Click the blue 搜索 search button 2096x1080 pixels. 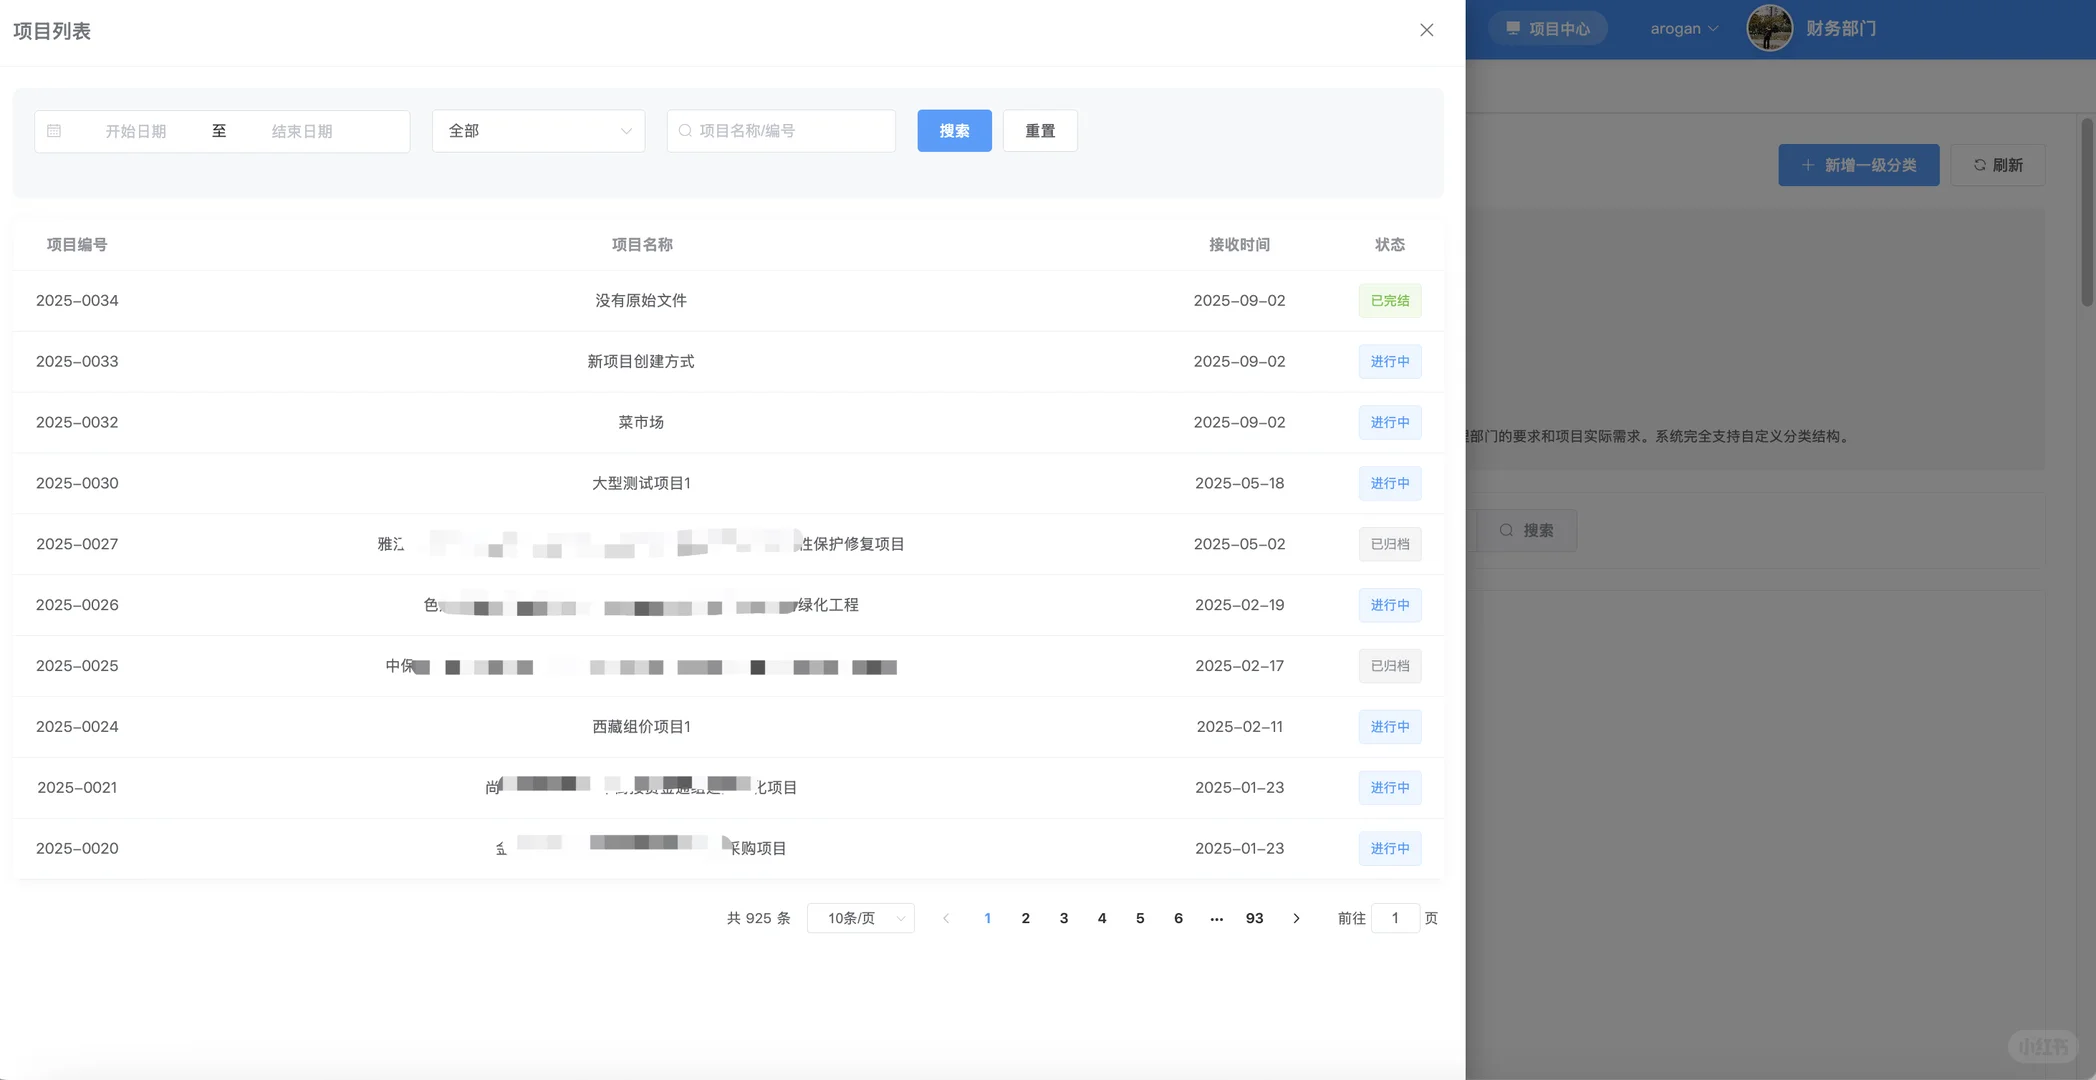[x=953, y=130]
